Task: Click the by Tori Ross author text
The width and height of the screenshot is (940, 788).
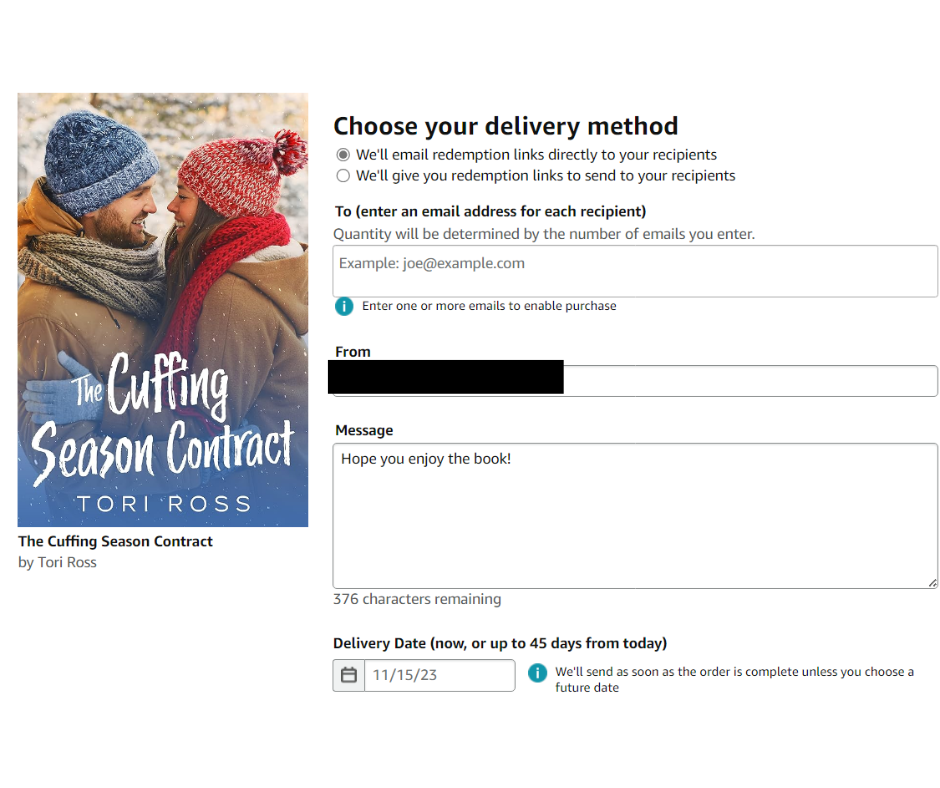Action: (x=57, y=562)
